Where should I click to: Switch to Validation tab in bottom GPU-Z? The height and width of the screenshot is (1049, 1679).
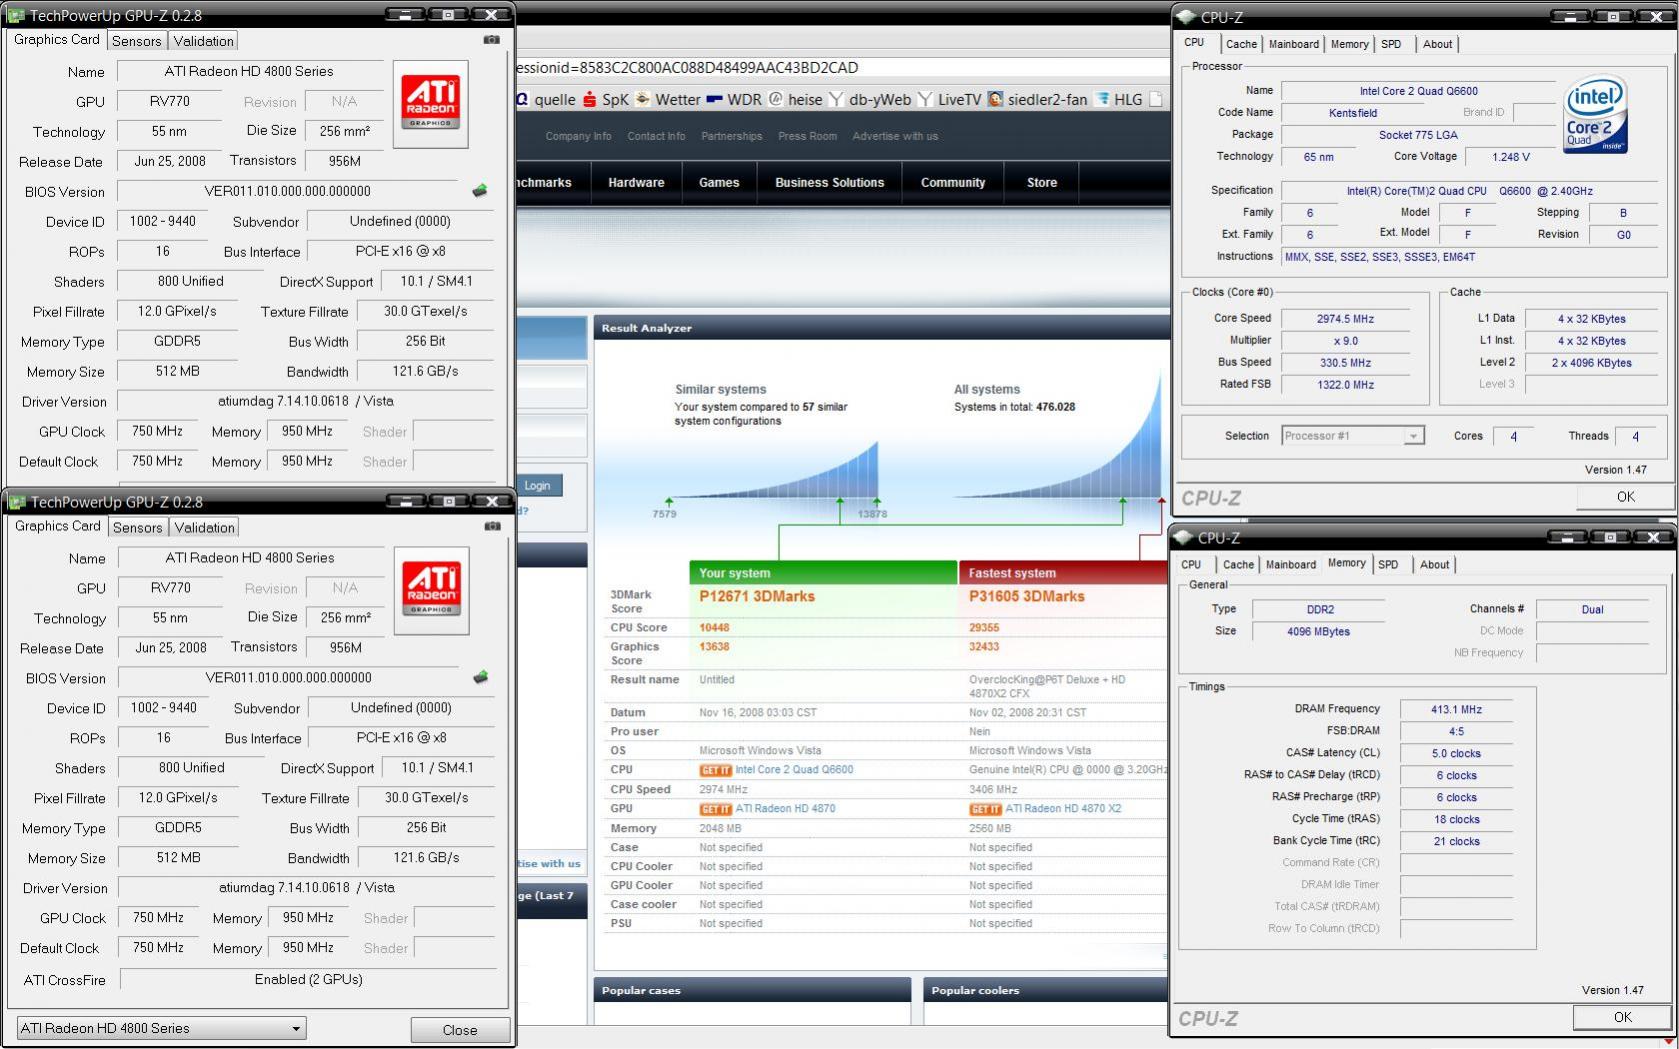(x=204, y=528)
